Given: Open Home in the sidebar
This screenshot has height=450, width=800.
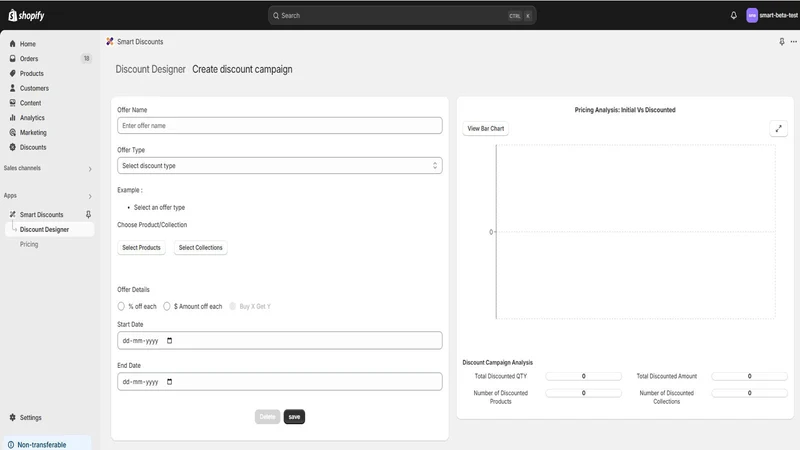Looking at the screenshot, I should [x=28, y=44].
